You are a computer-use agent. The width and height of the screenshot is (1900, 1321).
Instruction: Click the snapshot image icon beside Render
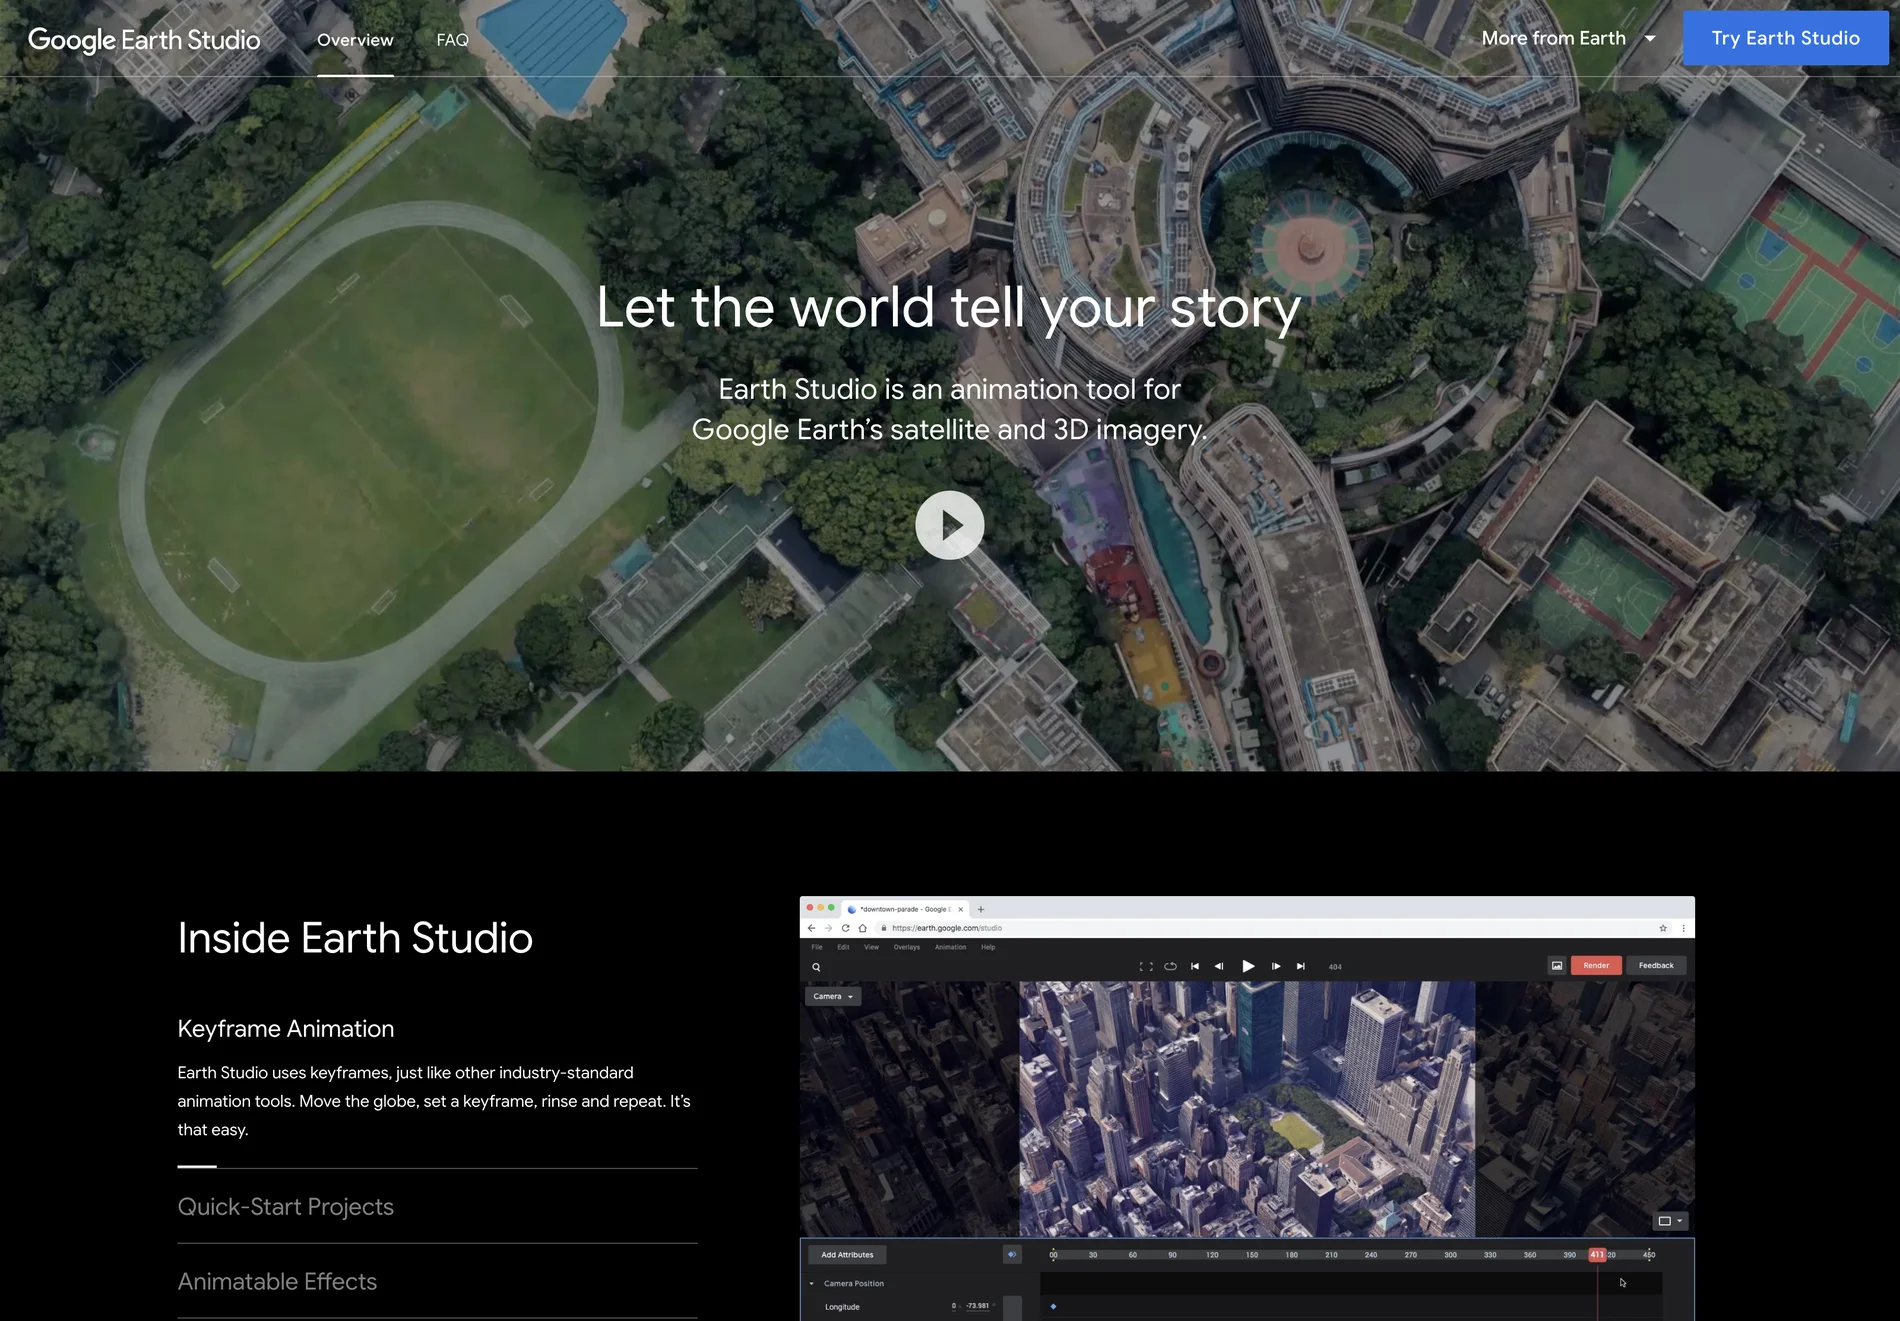[x=1557, y=965]
